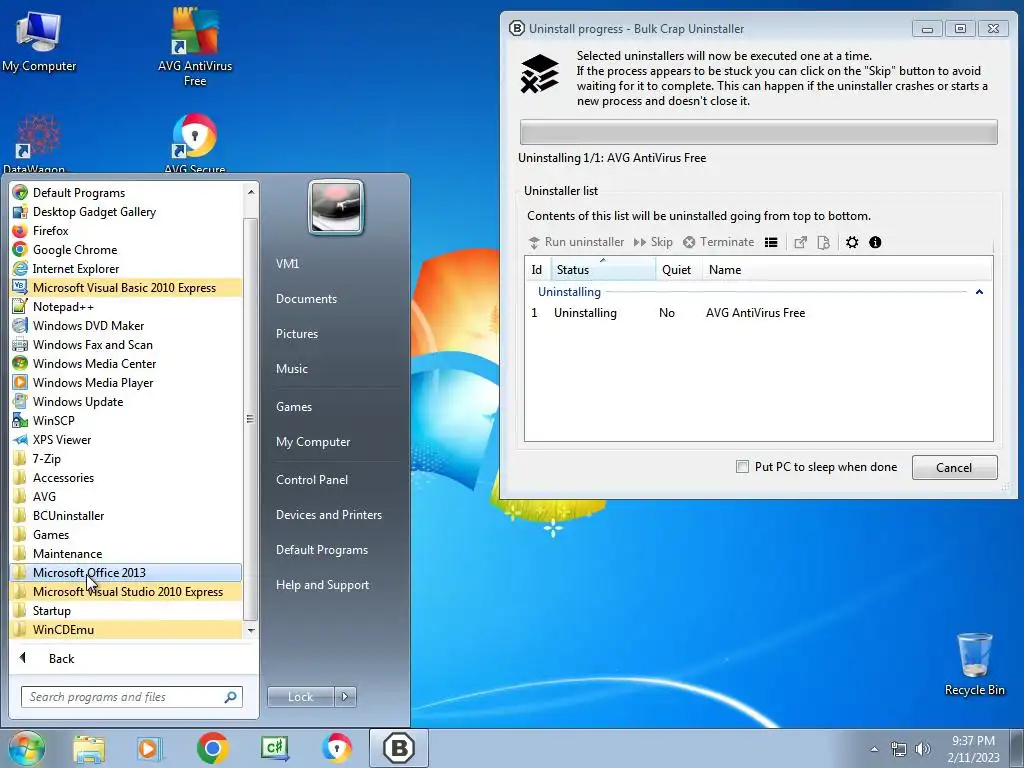Open Windows Update
Image resolution: width=1024 pixels, height=768 pixels.
(127, 402)
